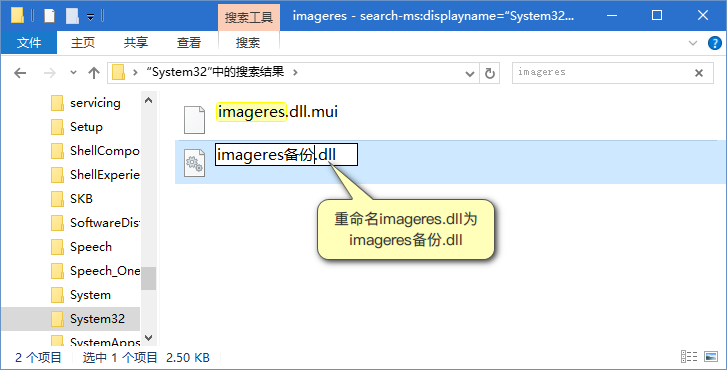Open the recent locations dropdown arrow
The image size is (727, 370).
click(73, 73)
